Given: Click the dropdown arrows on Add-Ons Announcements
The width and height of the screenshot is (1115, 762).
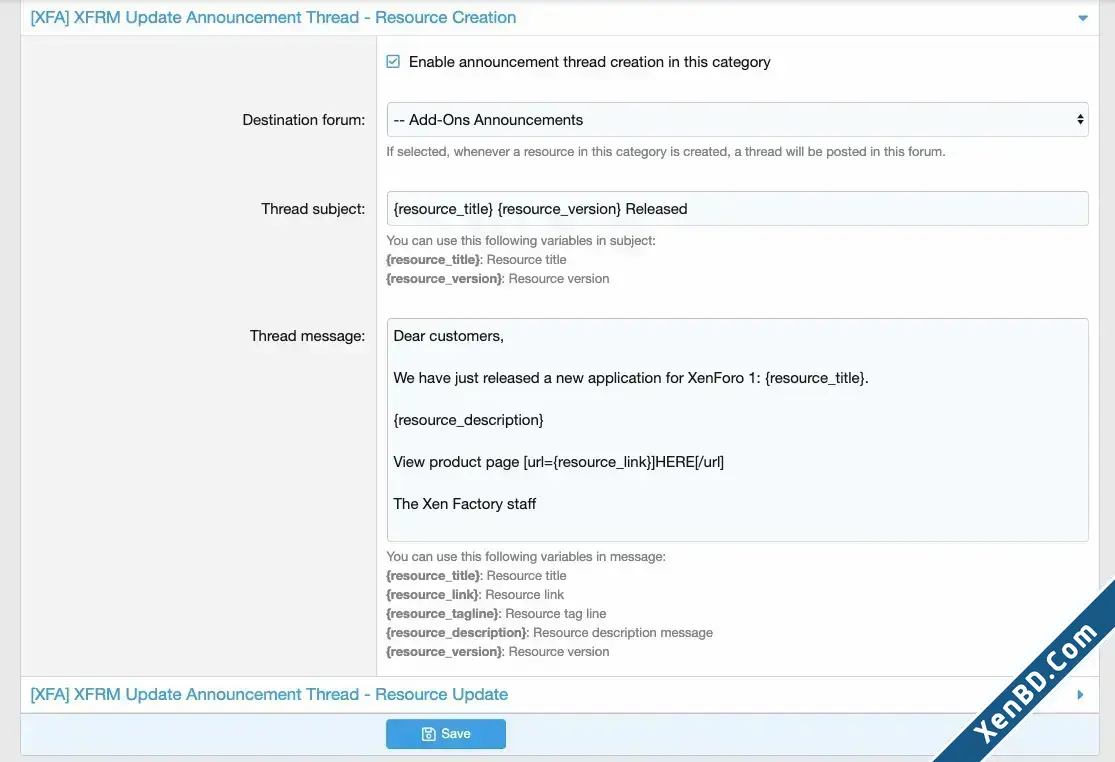Looking at the screenshot, I should [x=1080, y=119].
